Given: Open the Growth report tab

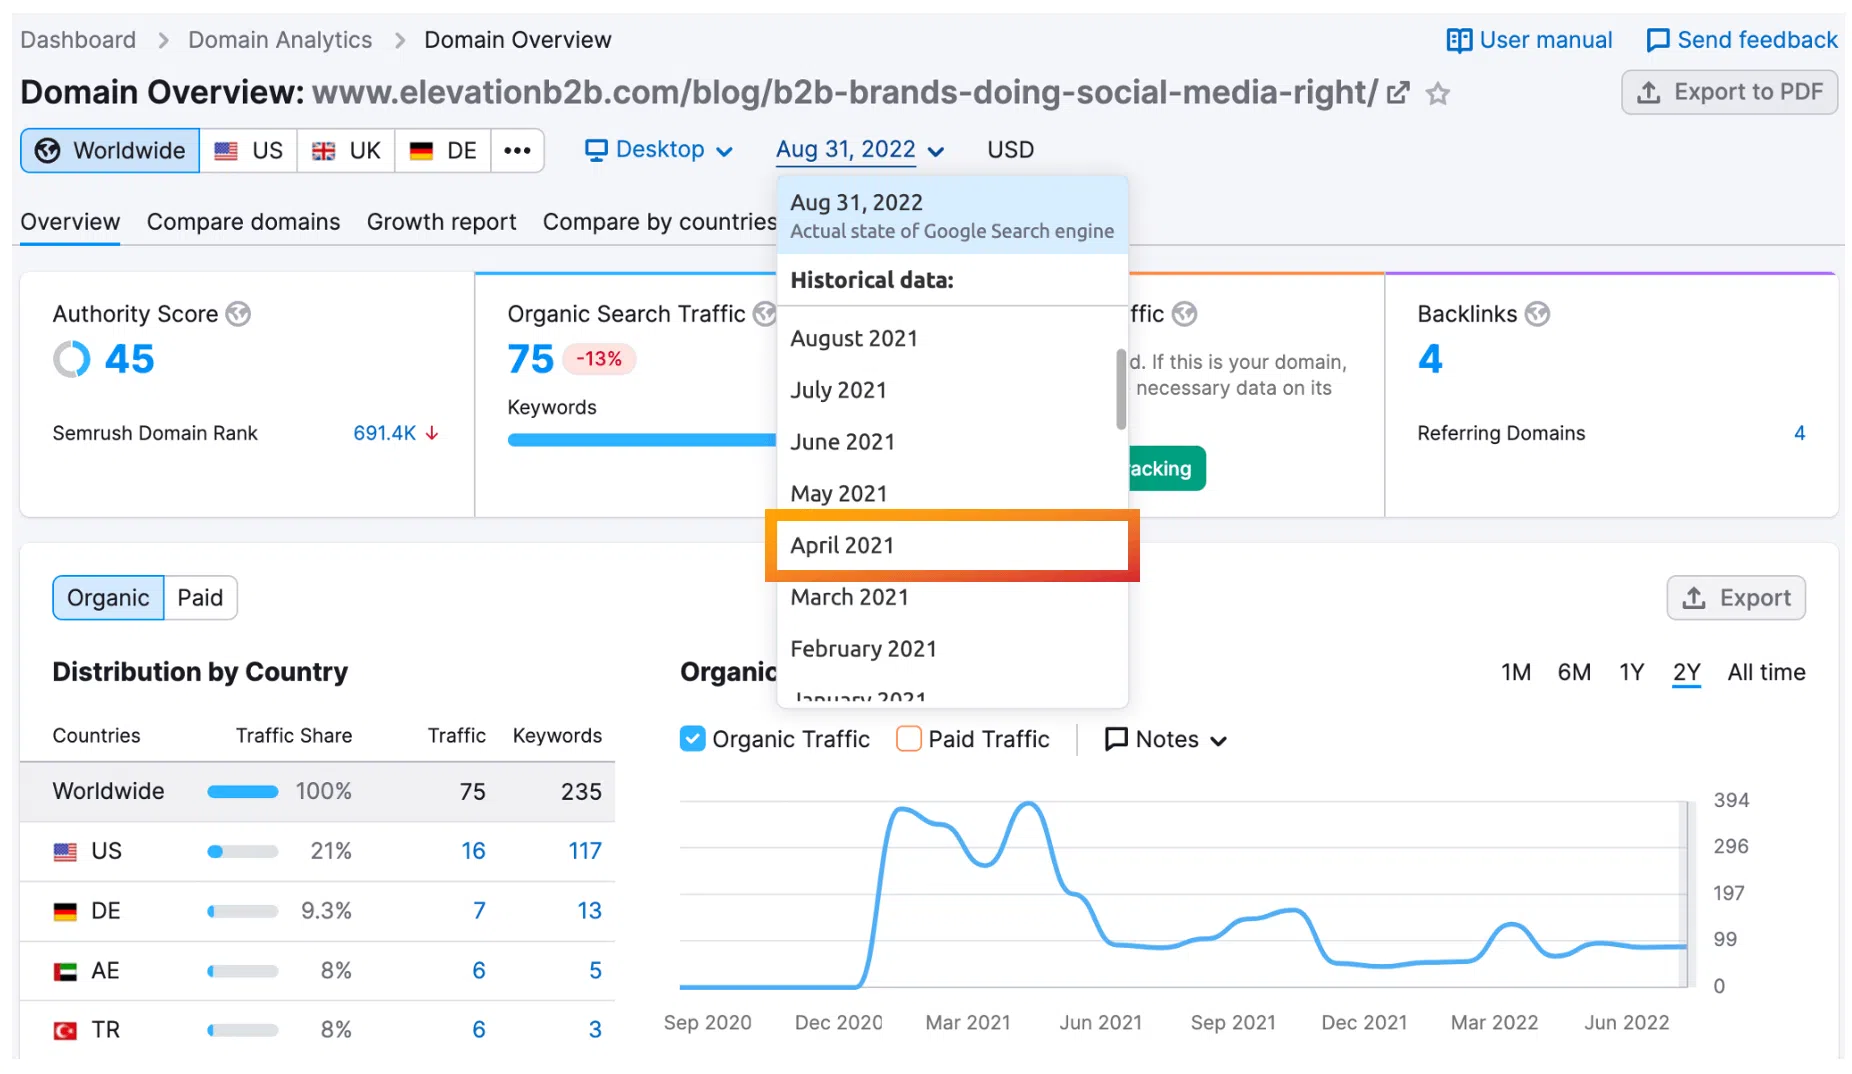Looking at the screenshot, I should tap(441, 222).
